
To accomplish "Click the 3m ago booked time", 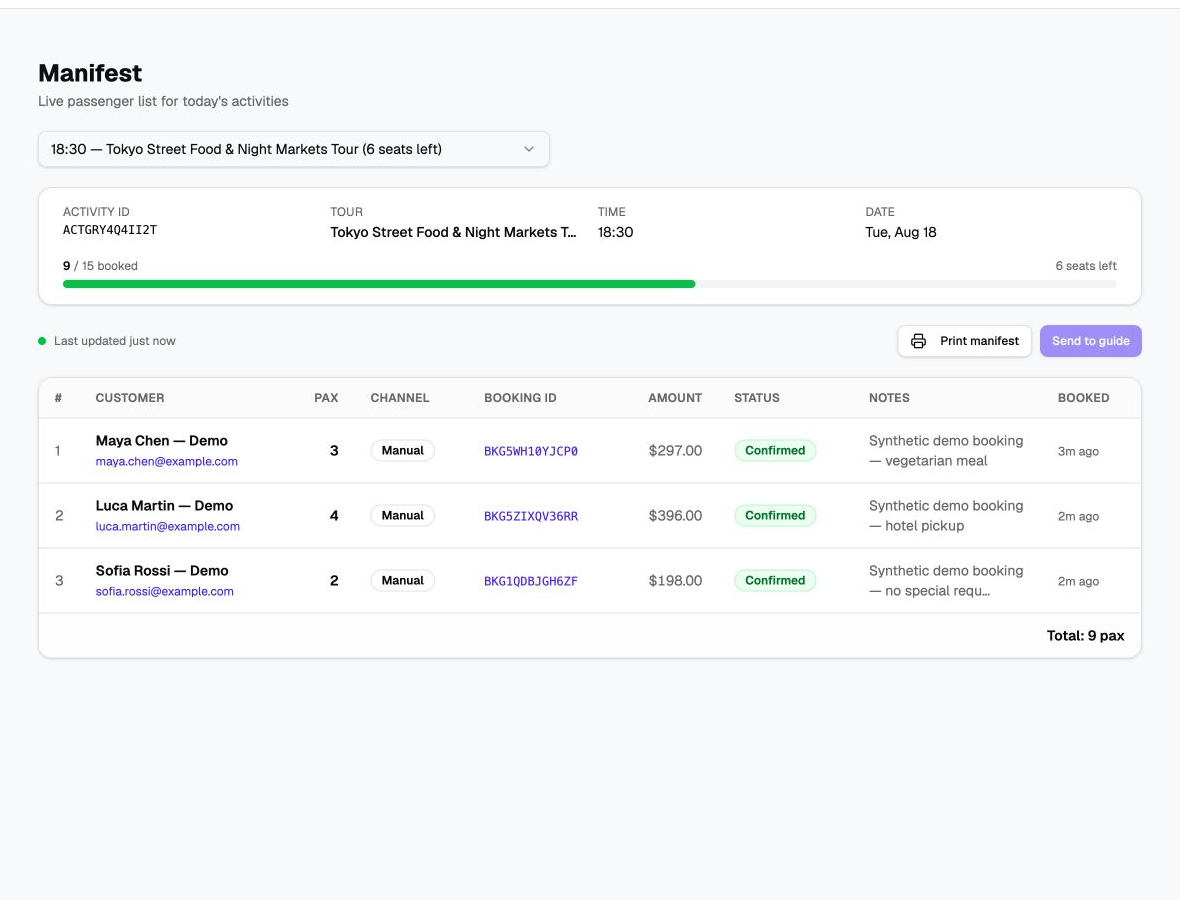I will point(1078,452).
